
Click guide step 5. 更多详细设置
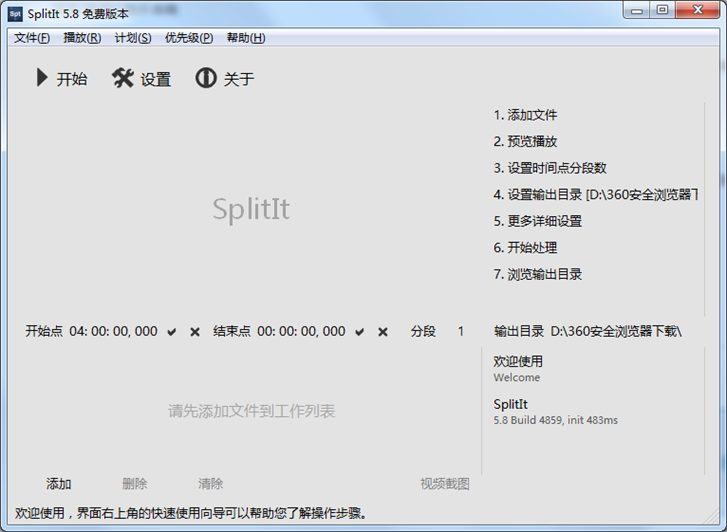538,221
